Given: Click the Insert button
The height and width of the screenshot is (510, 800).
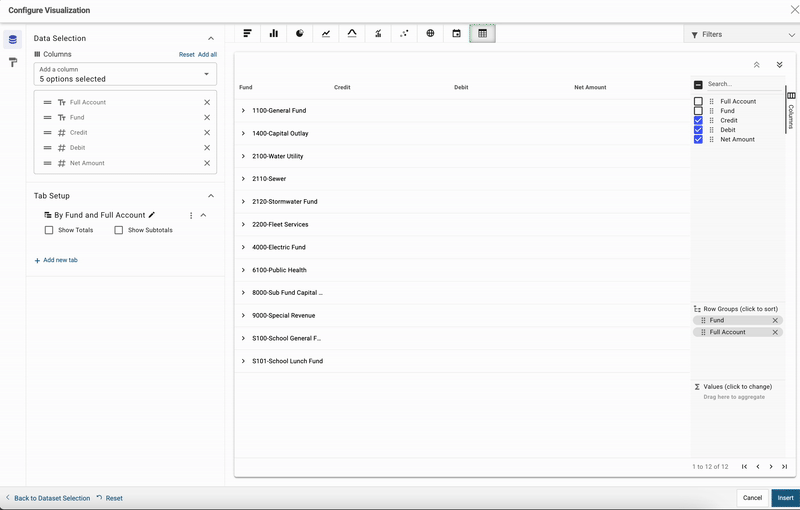Looking at the screenshot, I should tap(786, 498).
